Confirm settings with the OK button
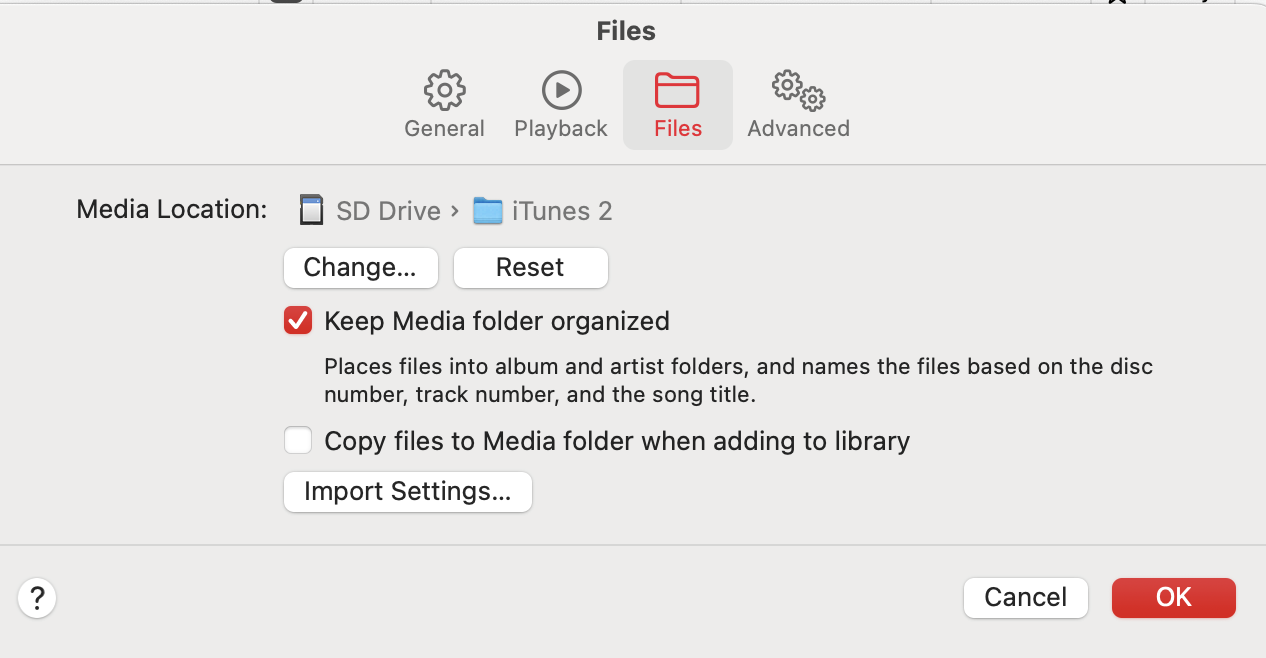Viewport: 1266px width, 658px height. [1173, 598]
